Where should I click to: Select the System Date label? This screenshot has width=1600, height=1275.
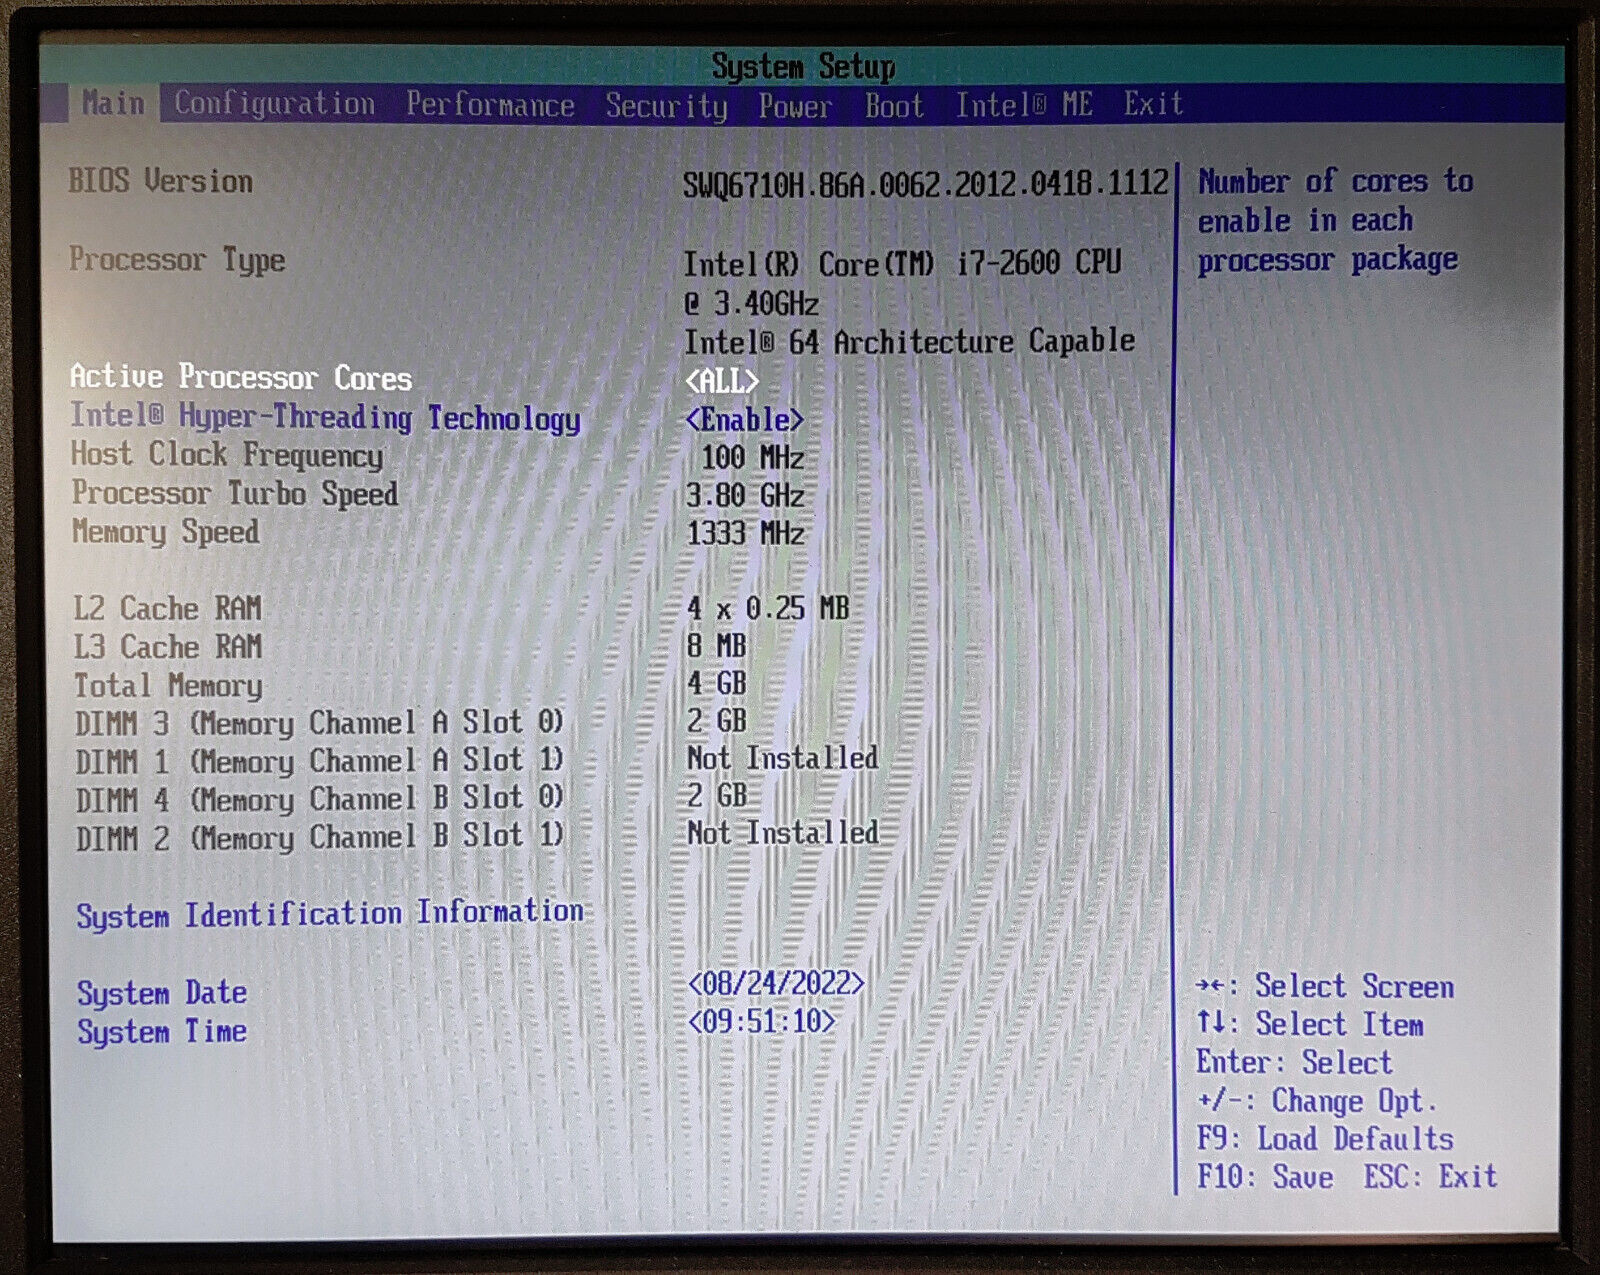coord(162,993)
